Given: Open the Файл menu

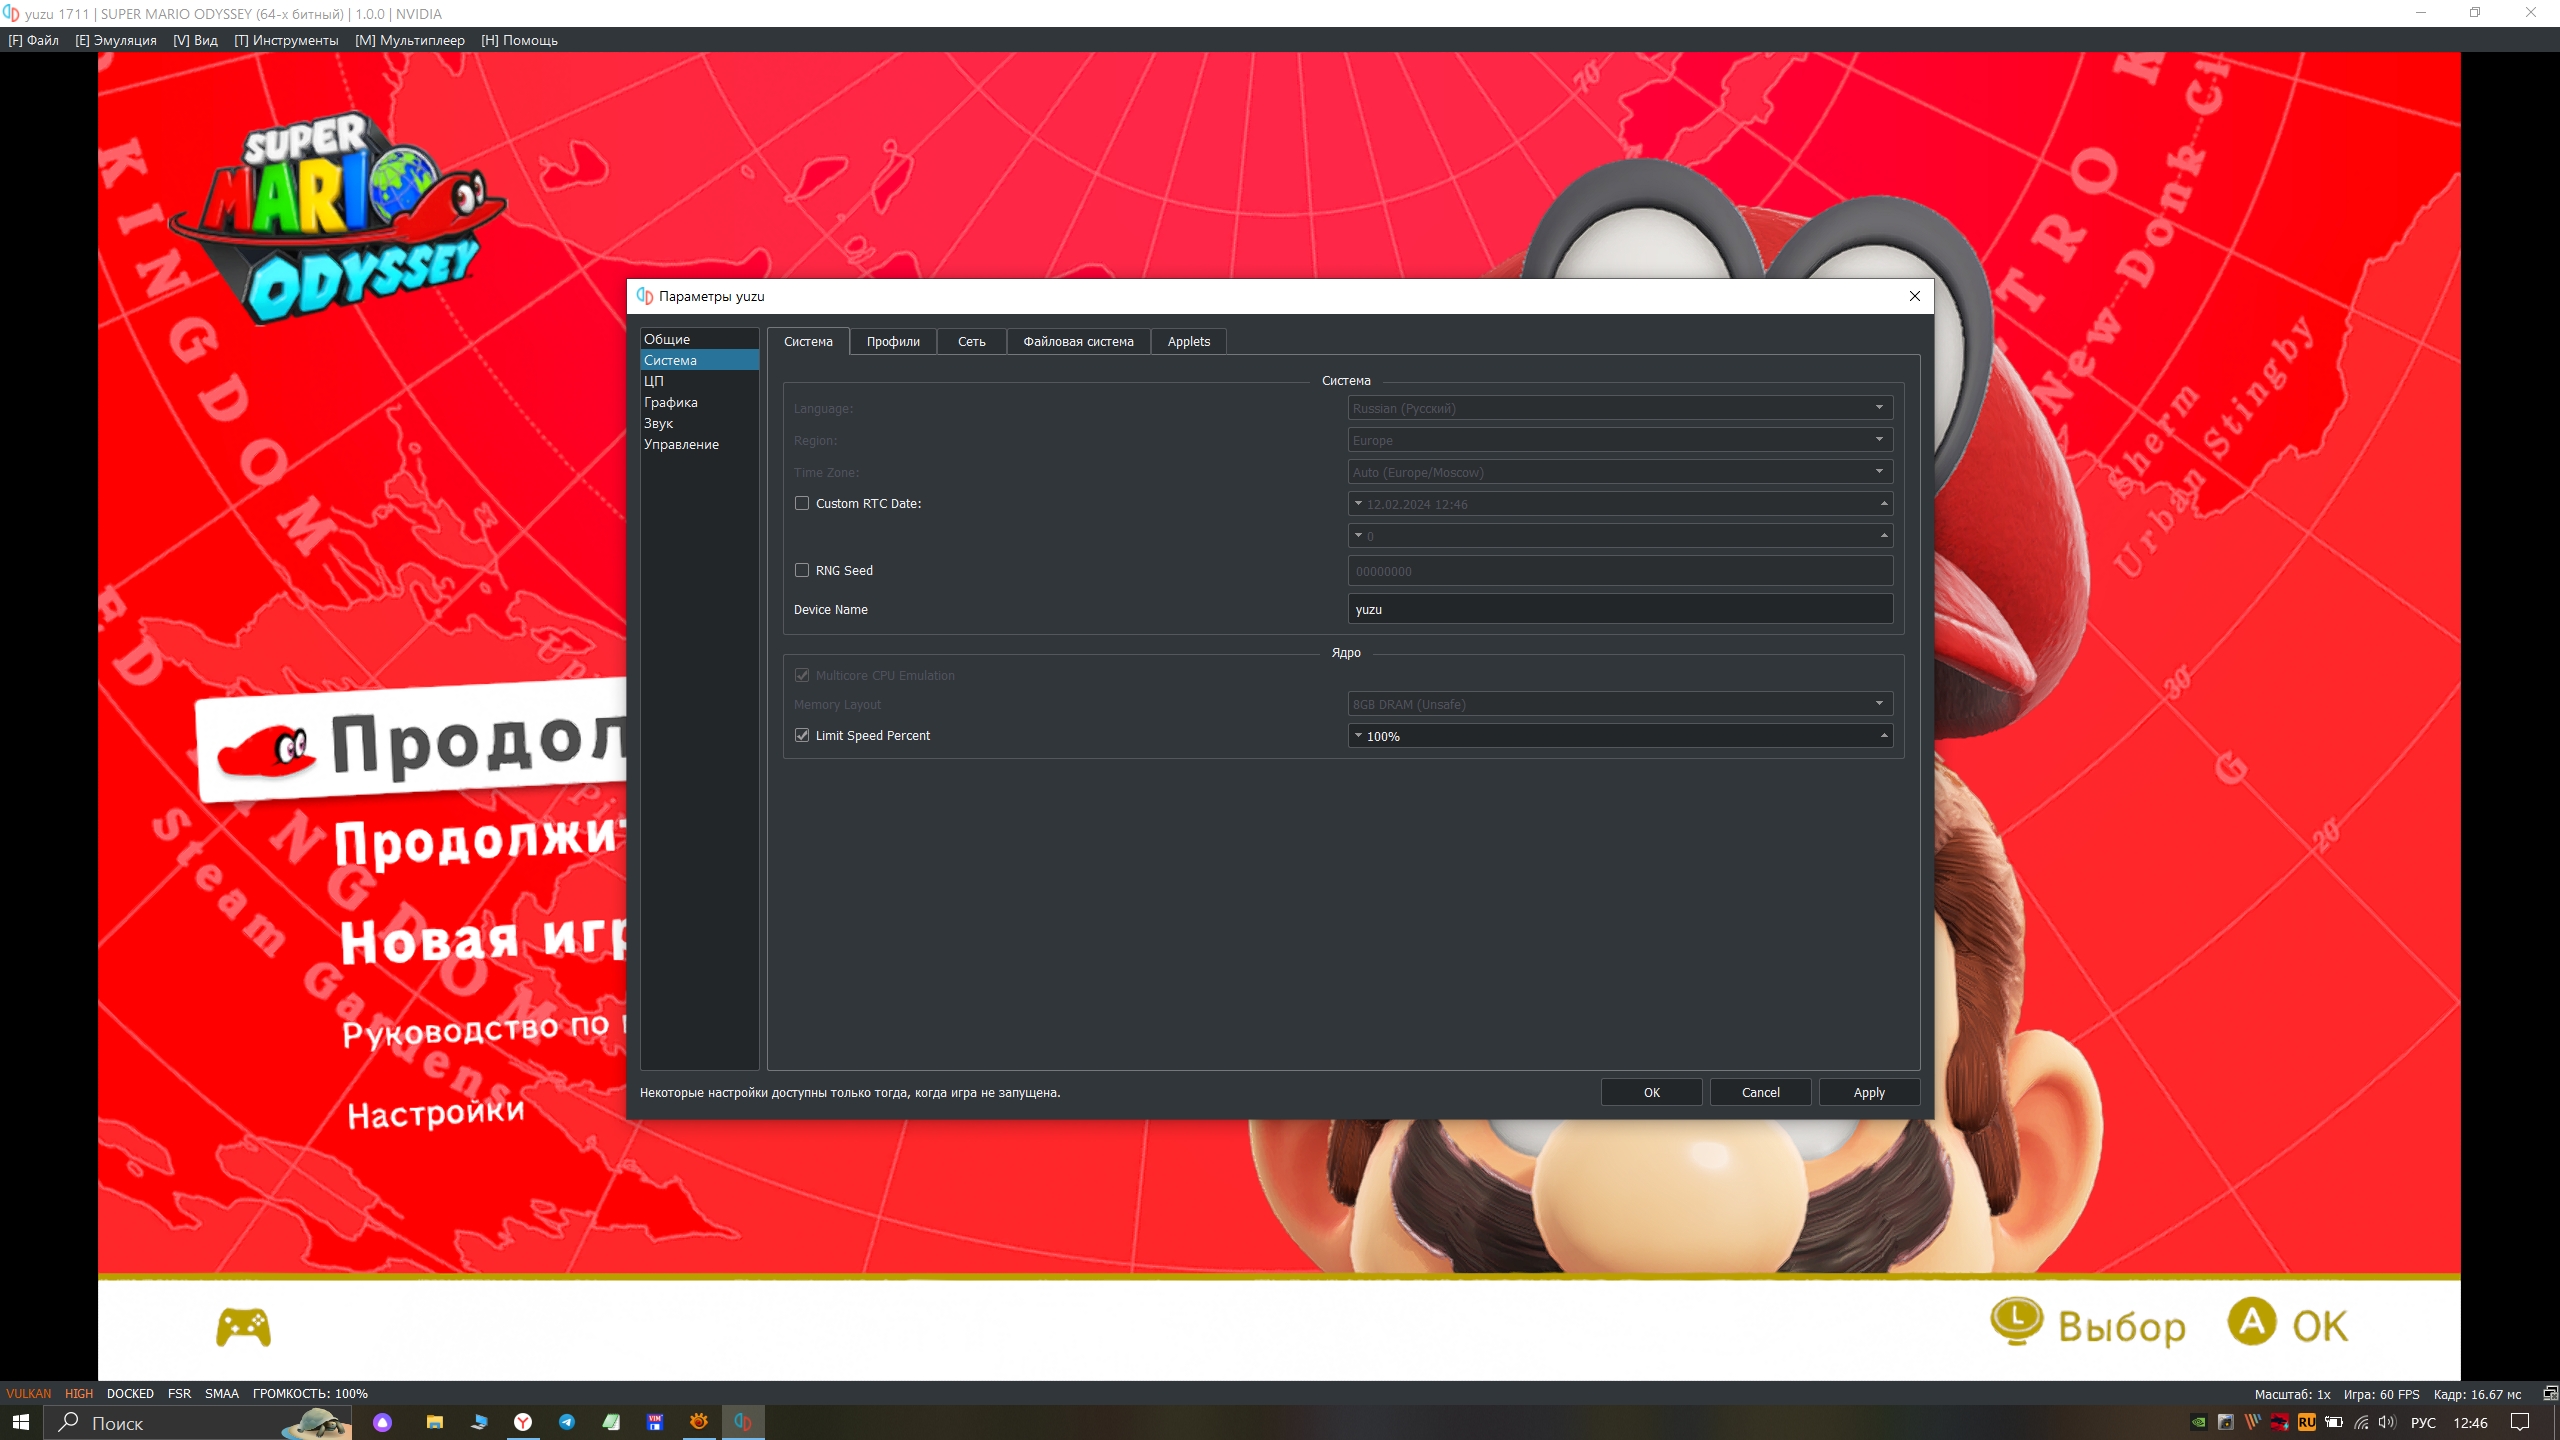Looking at the screenshot, I should pos(33,40).
